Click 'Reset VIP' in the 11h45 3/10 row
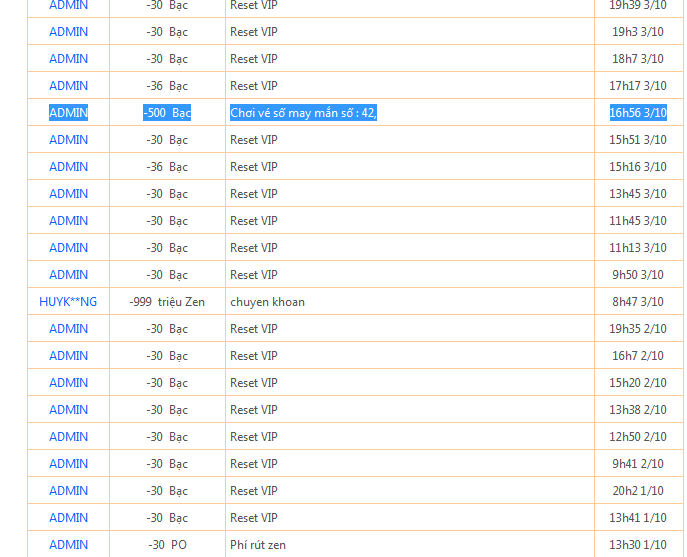This screenshot has width=687, height=557. 254,221
